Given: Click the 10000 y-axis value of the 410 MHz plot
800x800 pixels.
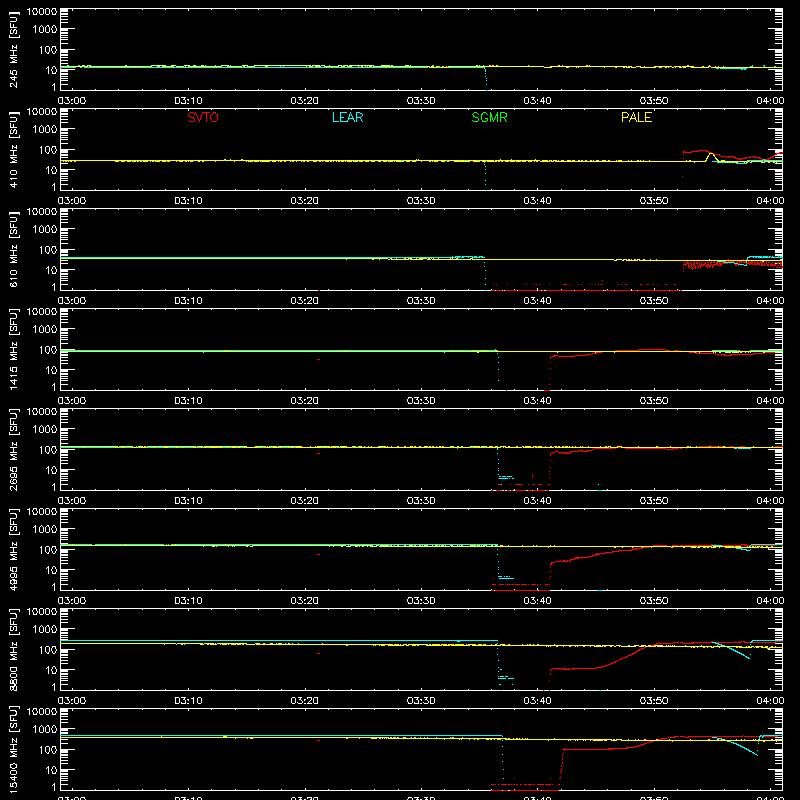Looking at the screenshot, I should pyautogui.click(x=42, y=112).
